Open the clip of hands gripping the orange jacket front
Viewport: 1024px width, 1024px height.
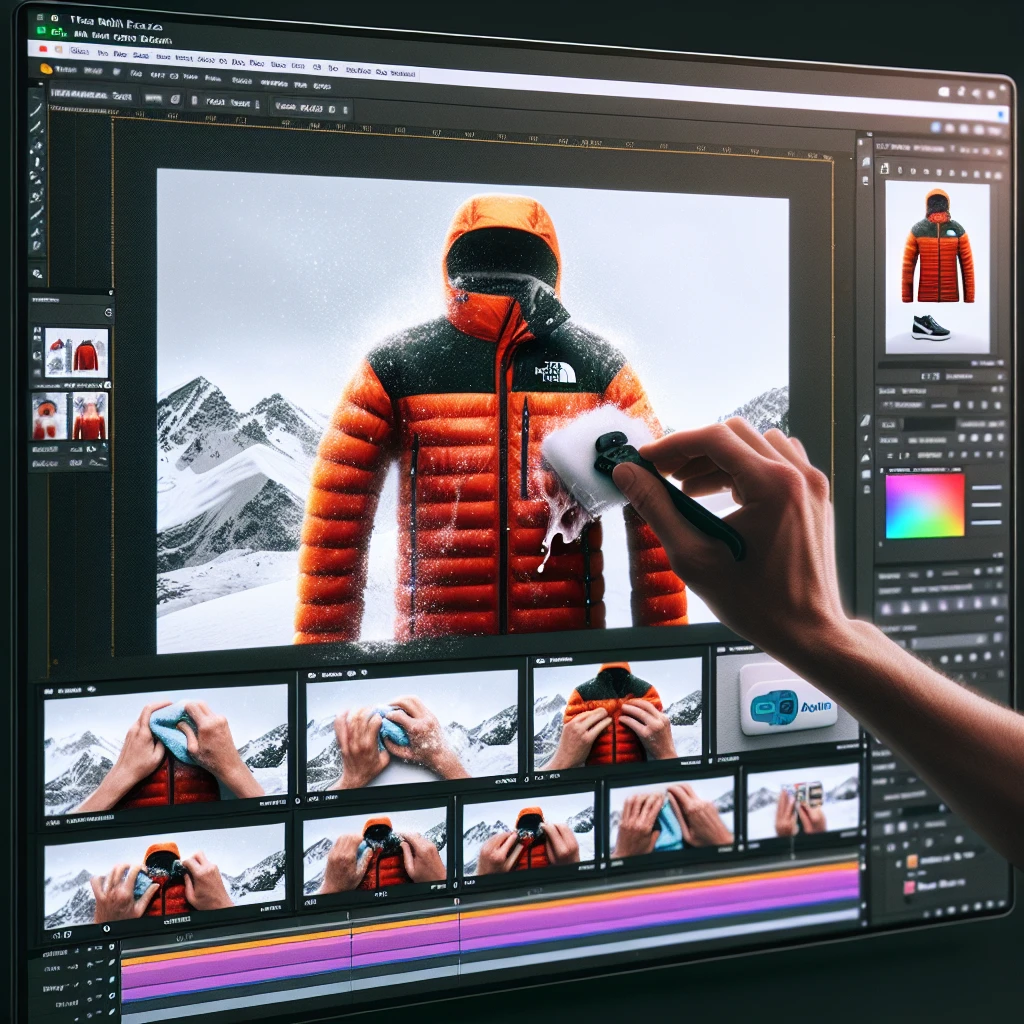(617, 713)
